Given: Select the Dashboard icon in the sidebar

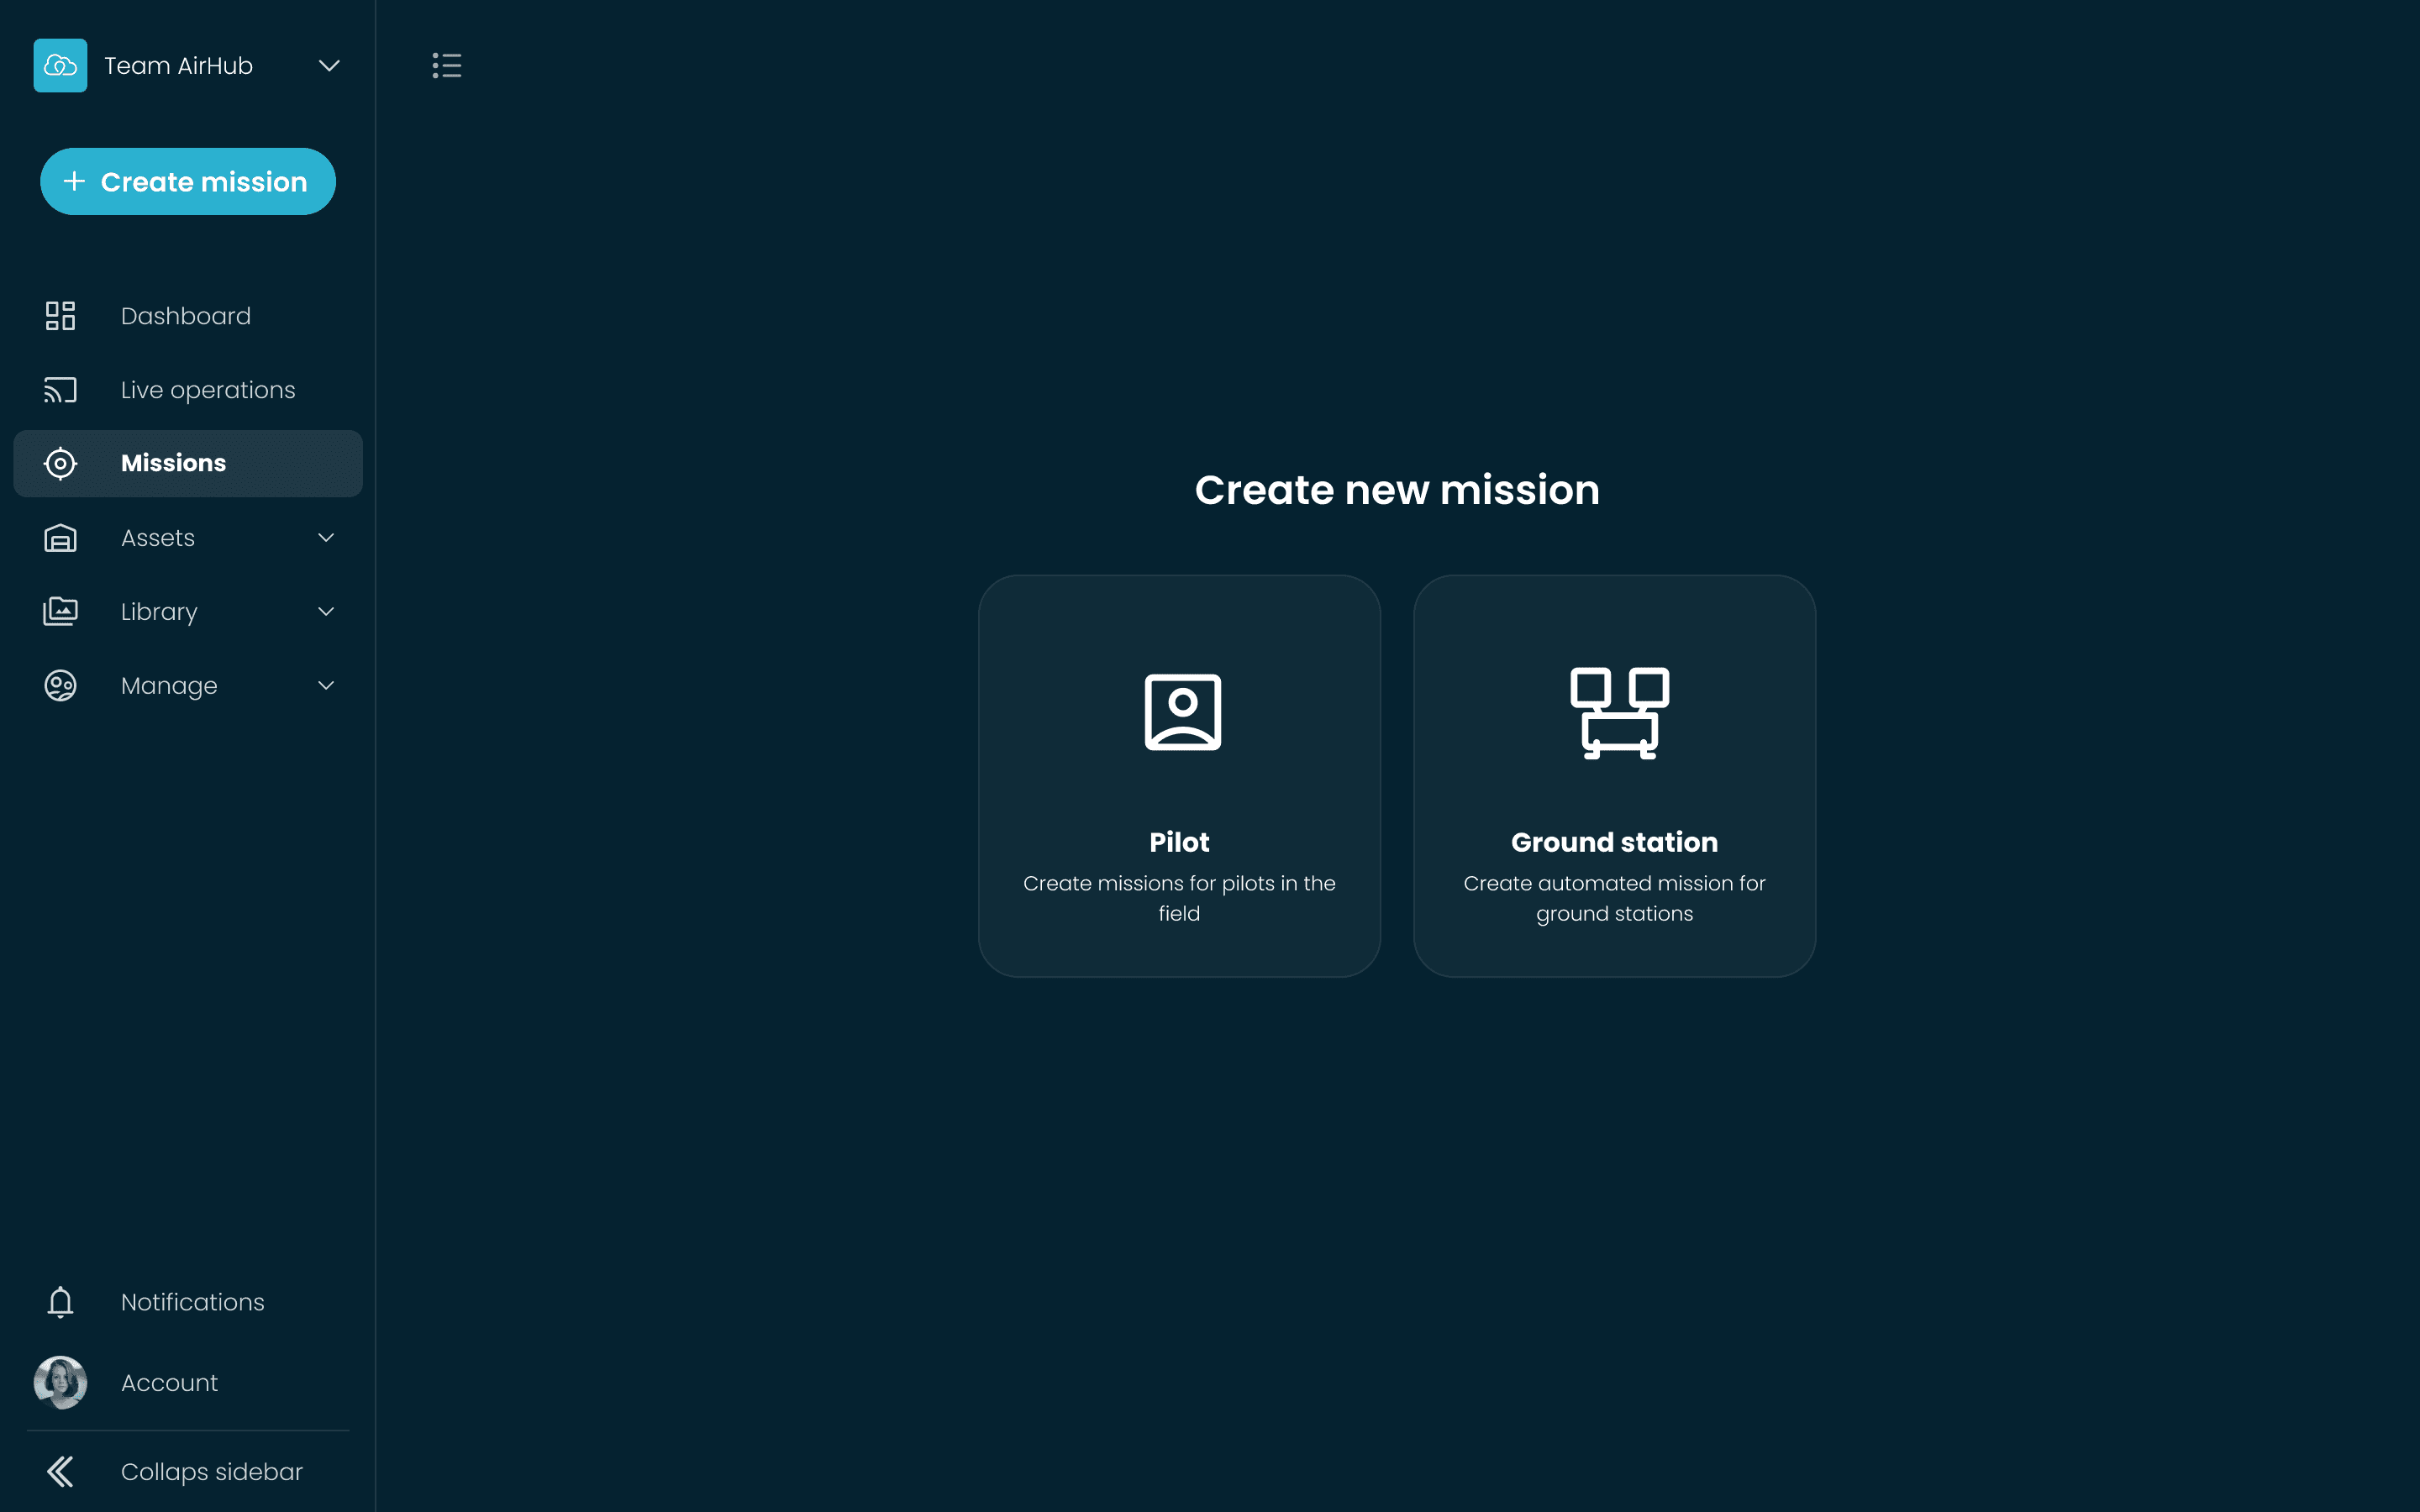Looking at the screenshot, I should point(60,315).
